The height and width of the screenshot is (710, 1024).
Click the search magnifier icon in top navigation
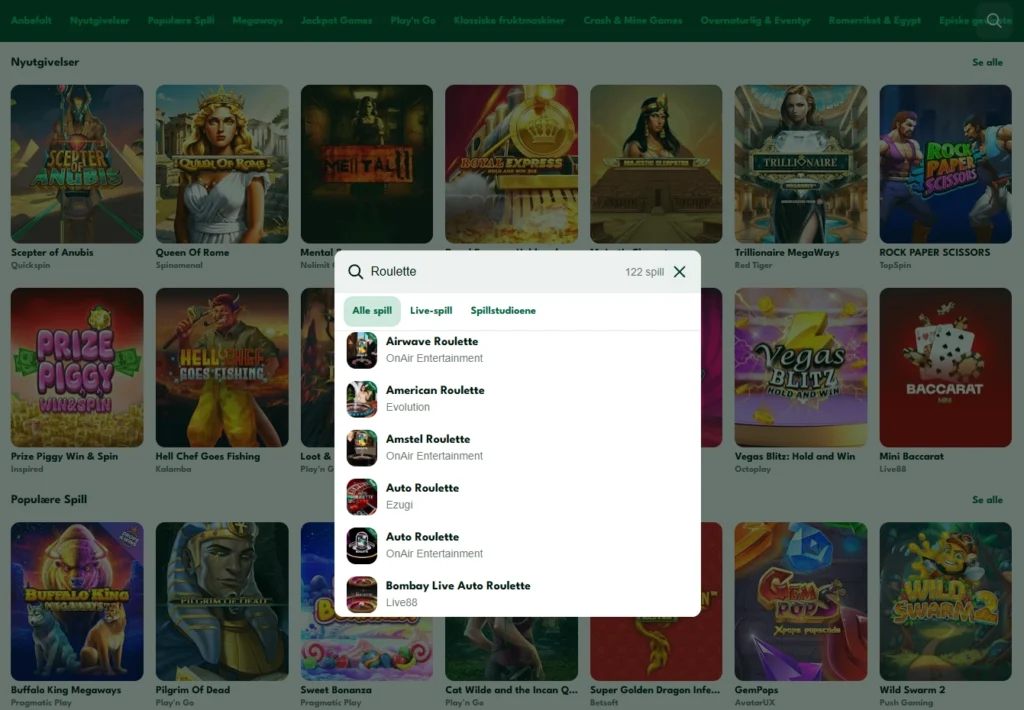pyautogui.click(x=994, y=20)
